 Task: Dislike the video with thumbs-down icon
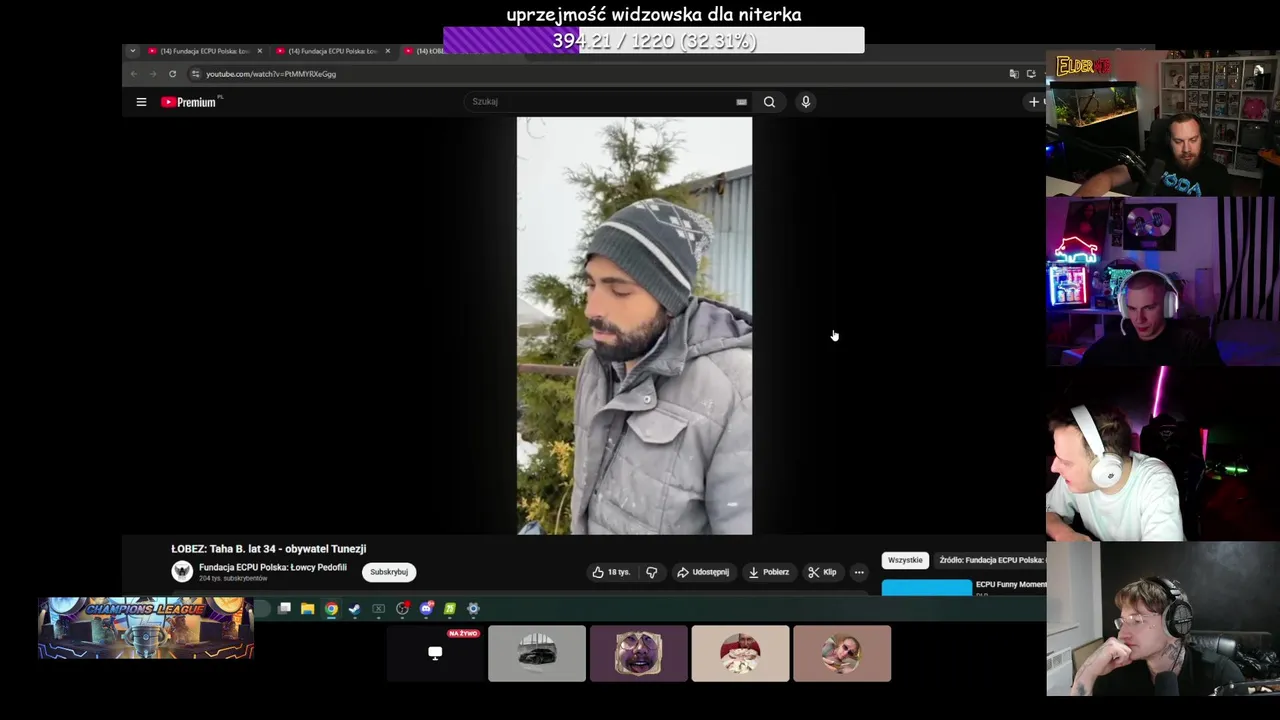651,572
